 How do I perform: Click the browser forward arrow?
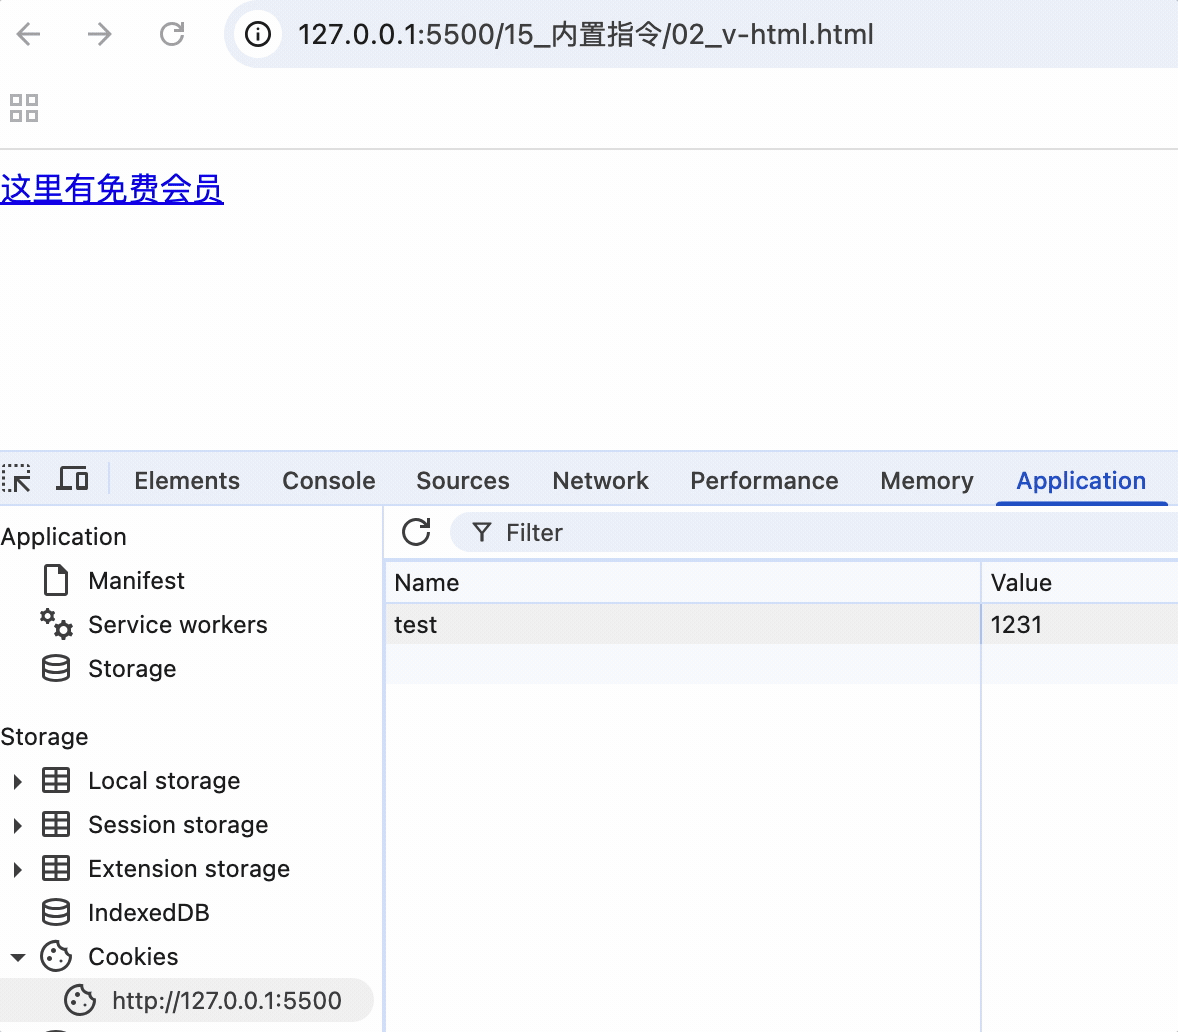(x=100, y=35)
